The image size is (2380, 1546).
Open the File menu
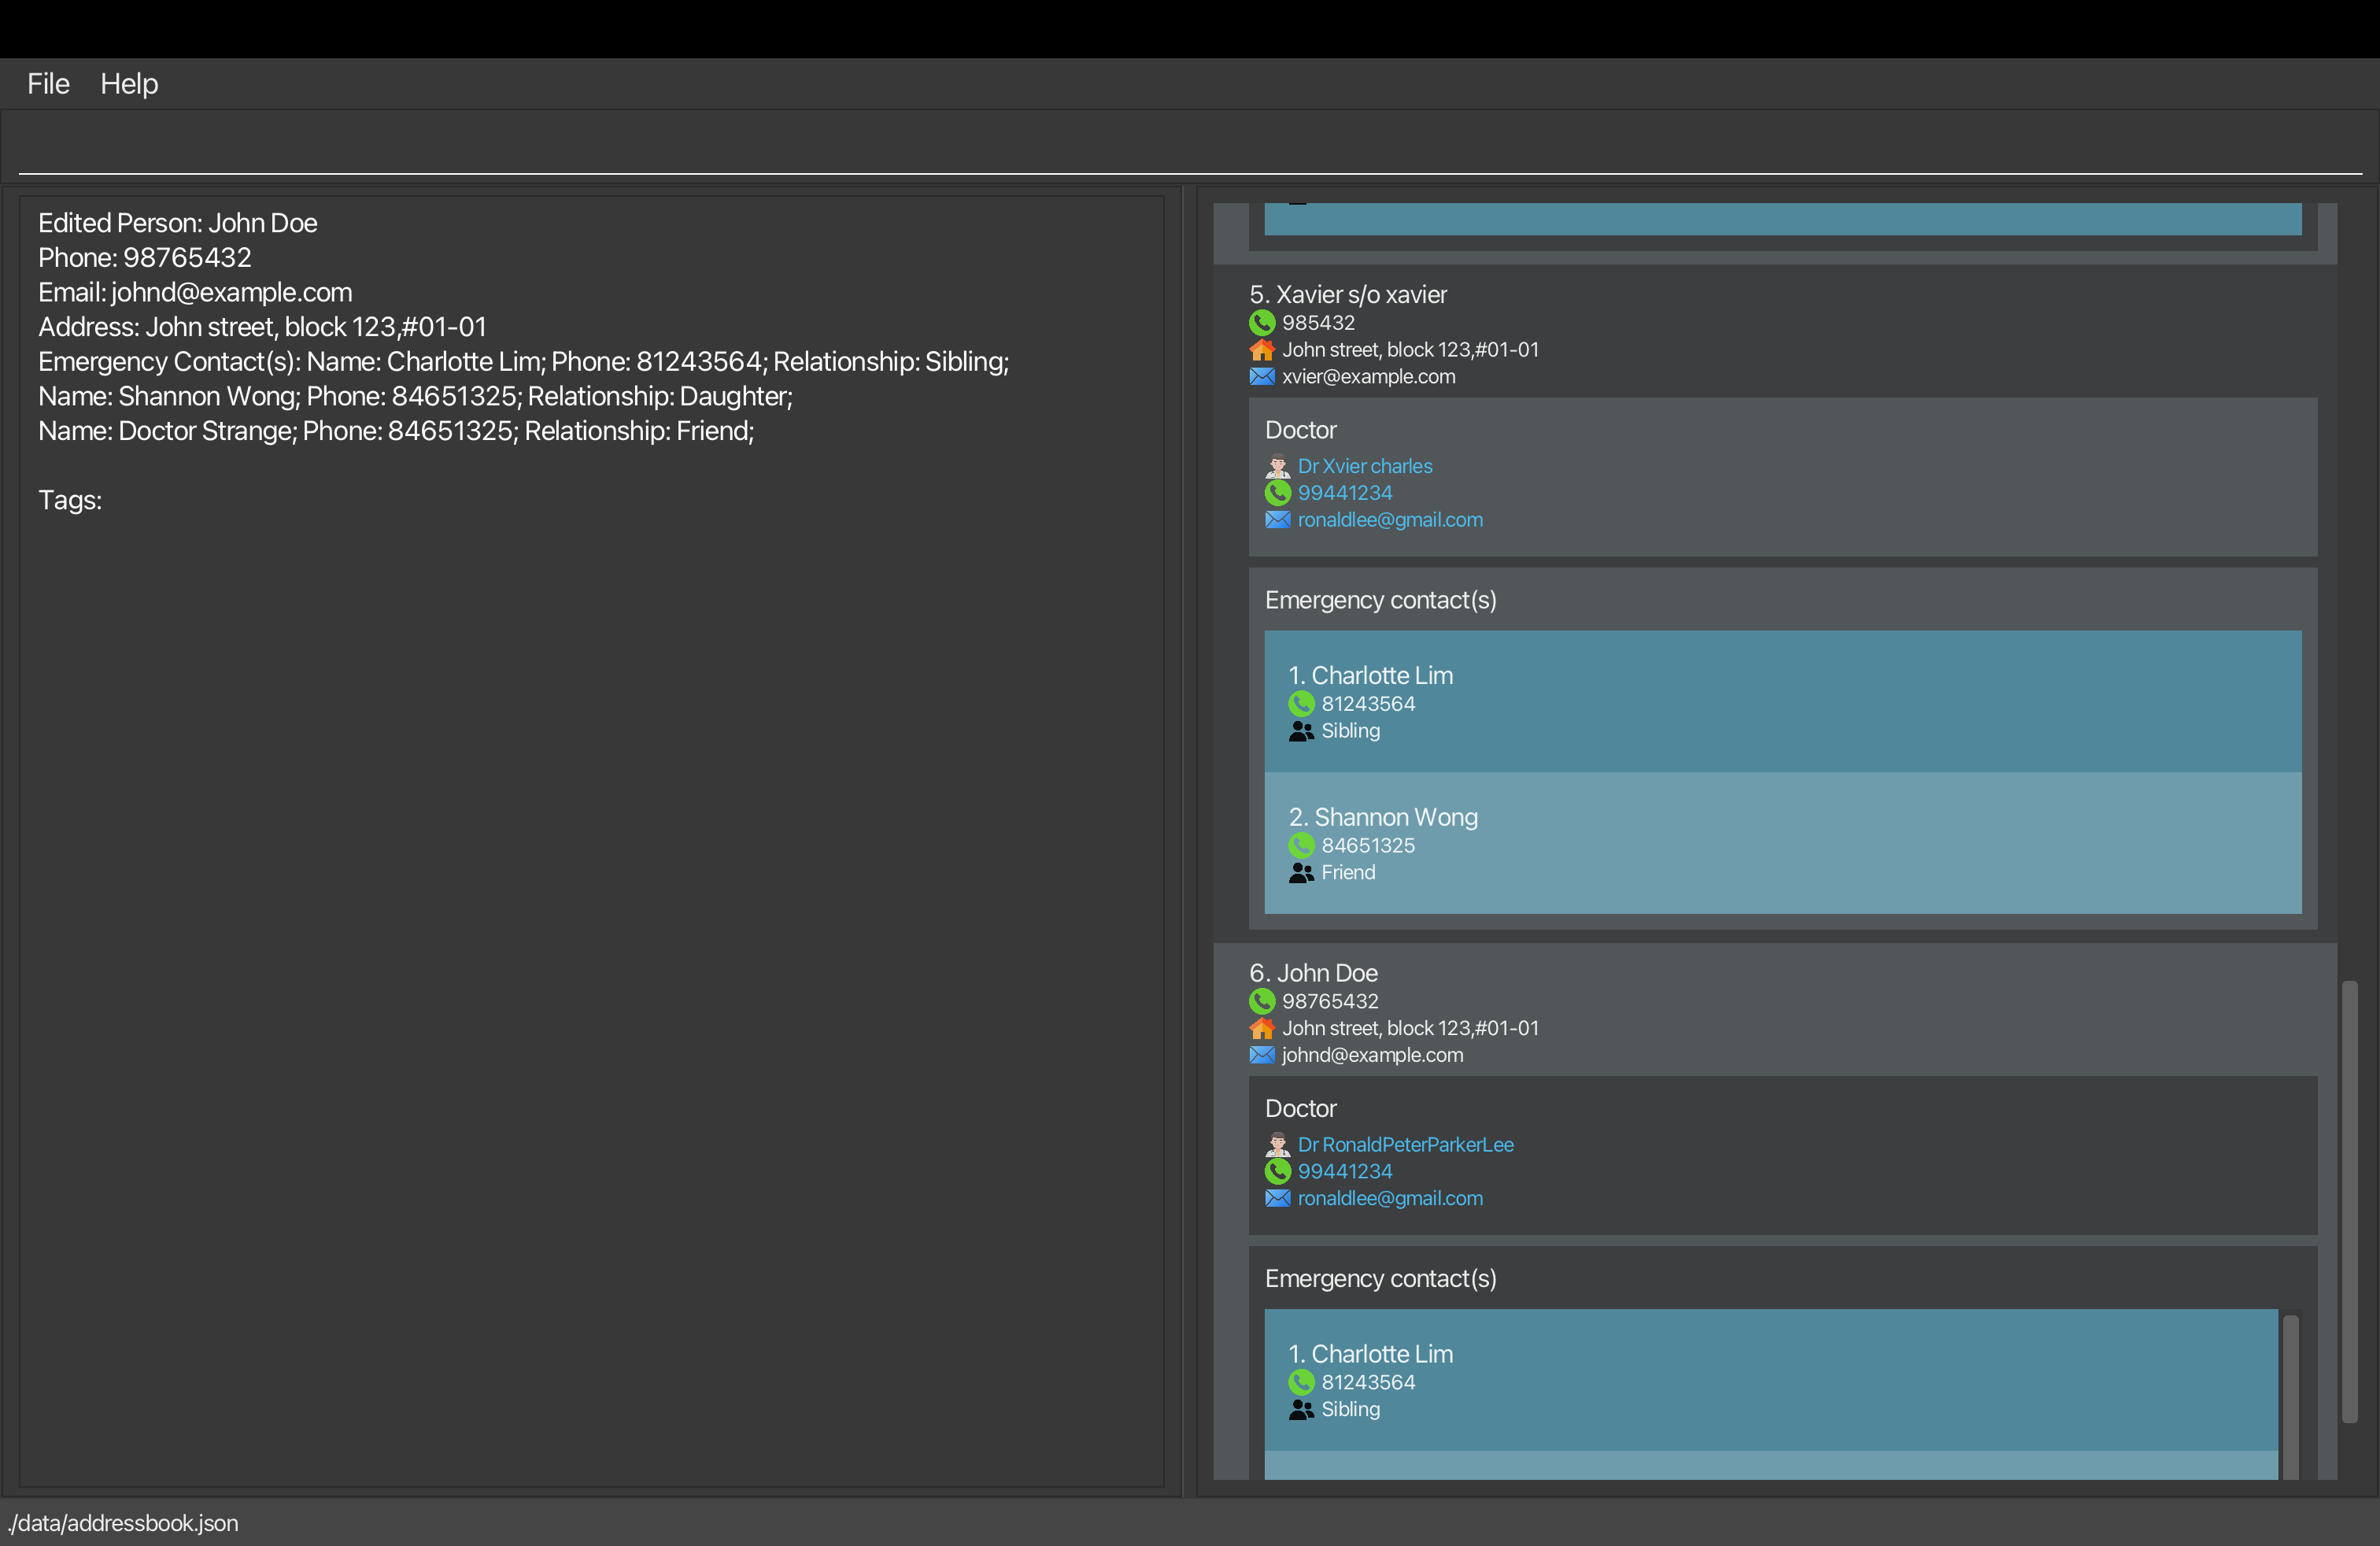point(48,84)
